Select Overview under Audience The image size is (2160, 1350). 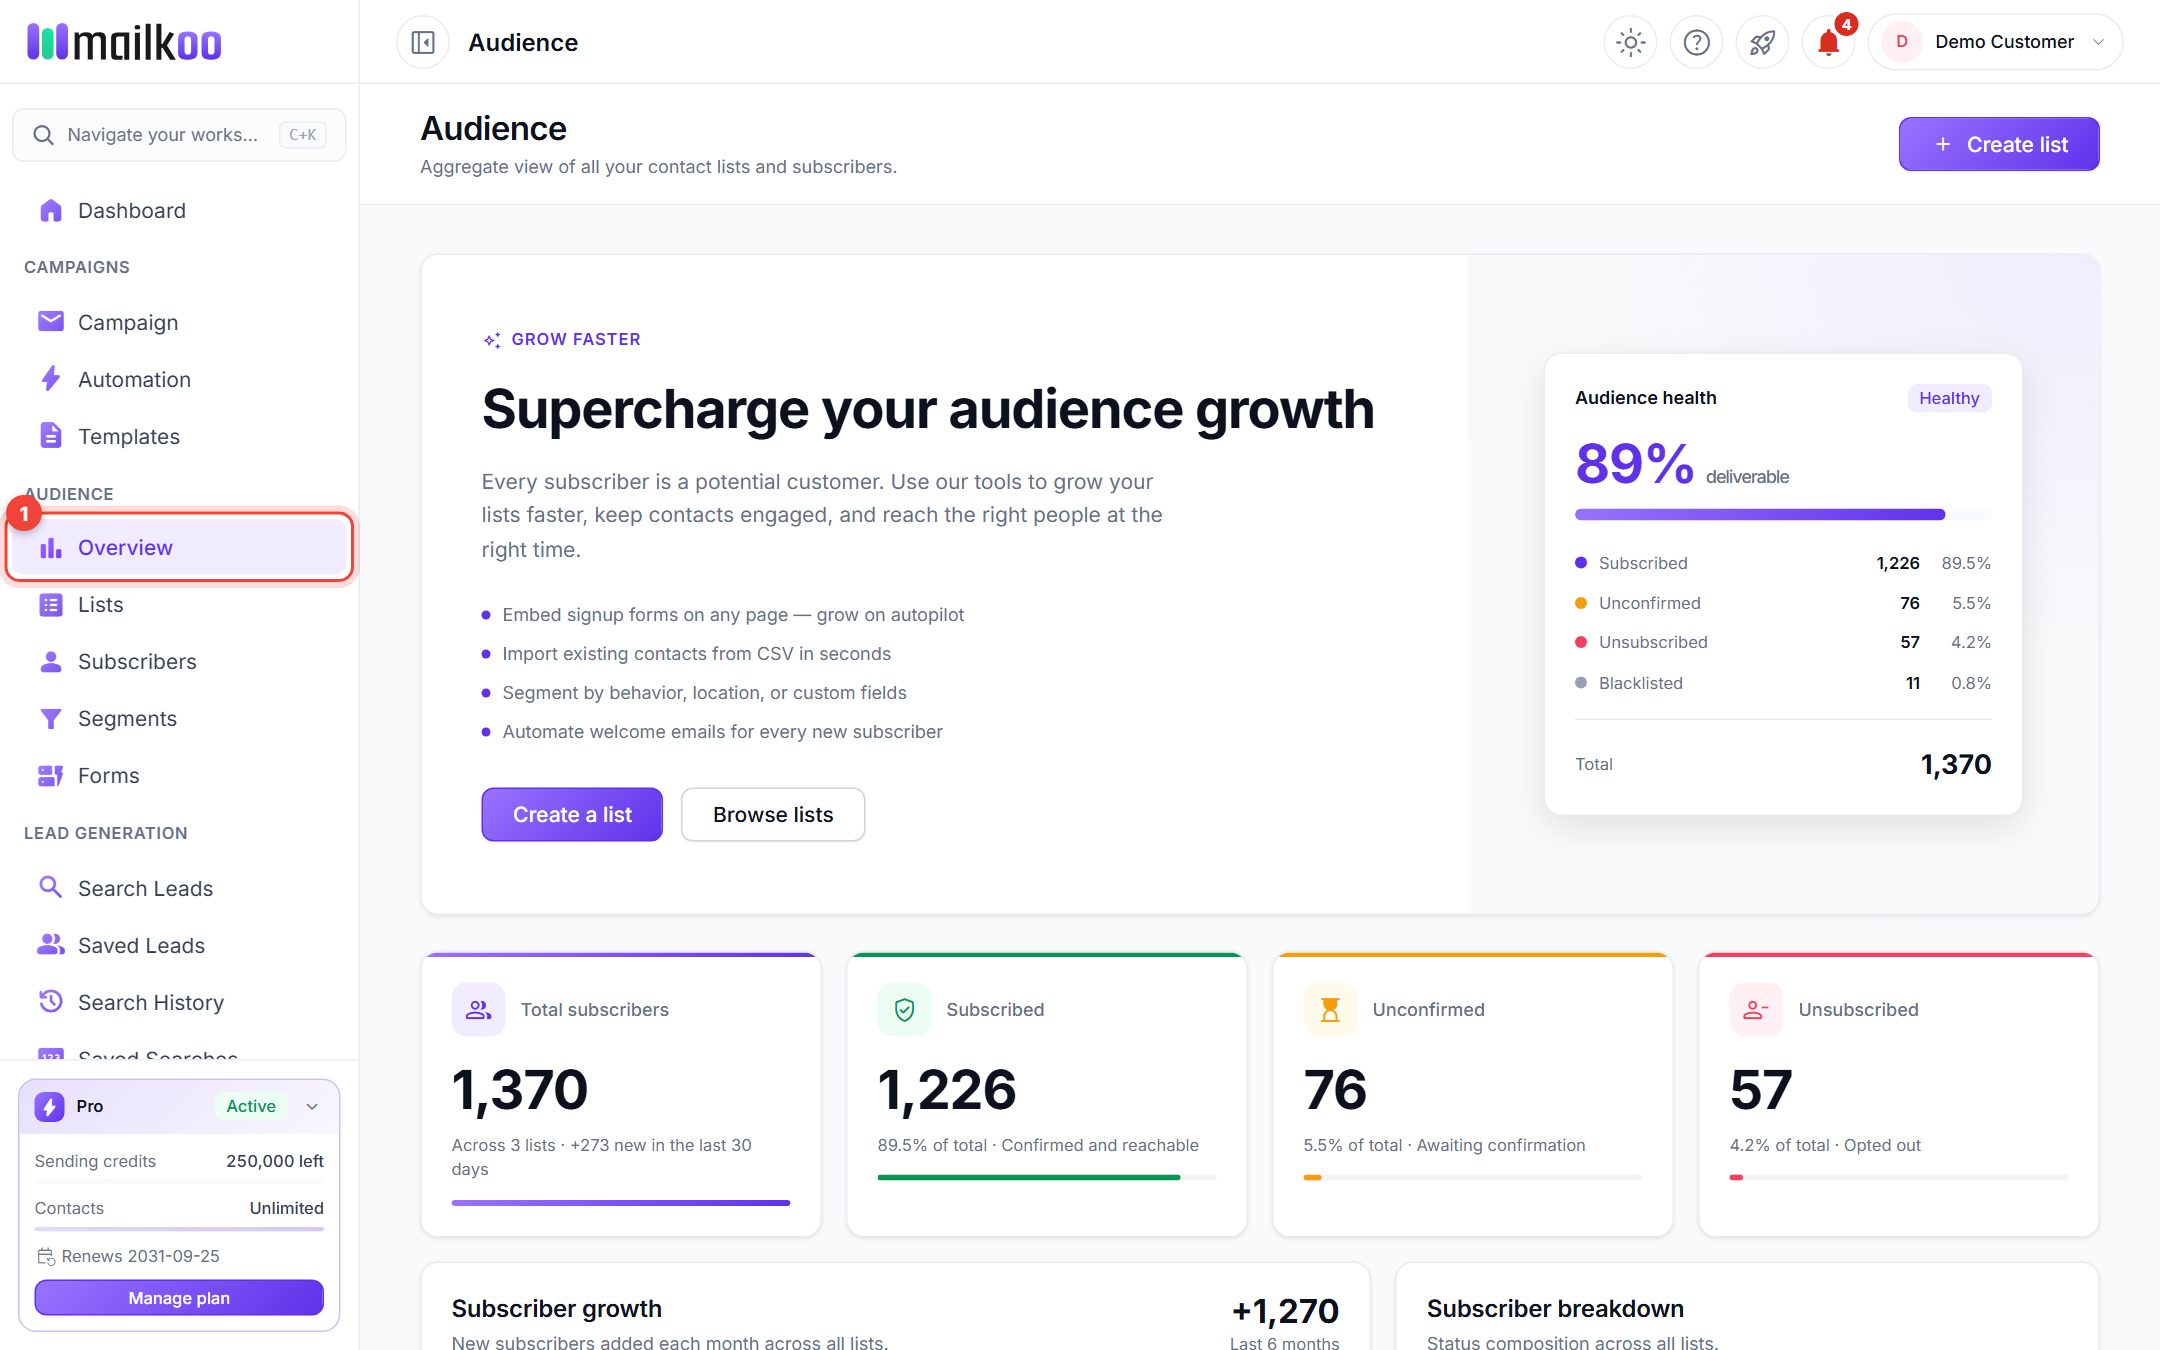(x=179, y=547)
